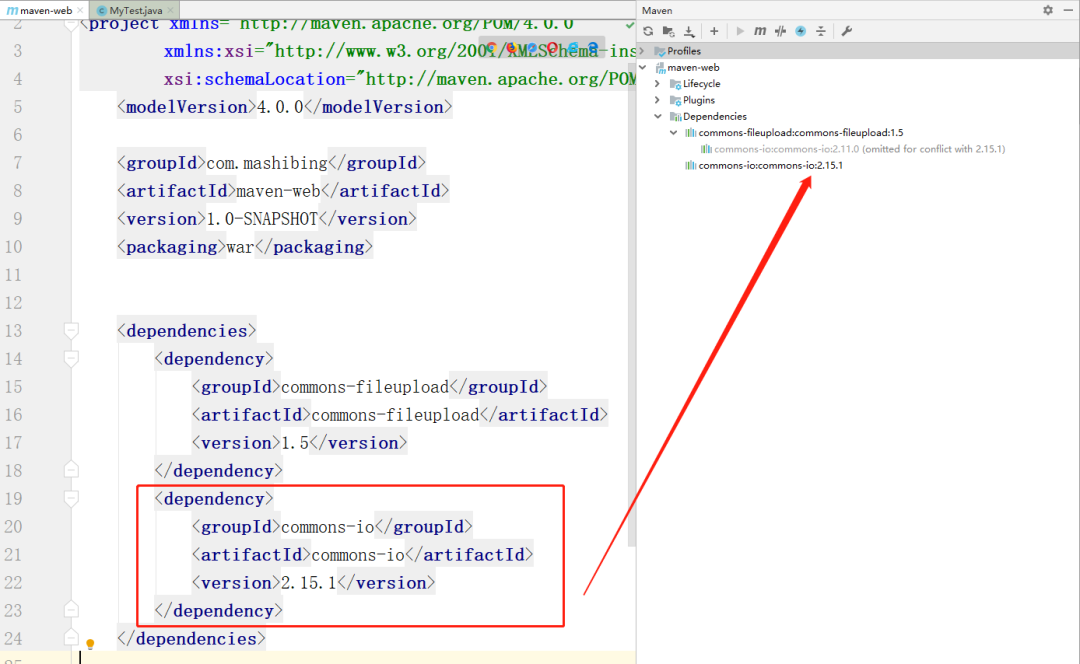Select Dependencies tree item

[714, 116]
